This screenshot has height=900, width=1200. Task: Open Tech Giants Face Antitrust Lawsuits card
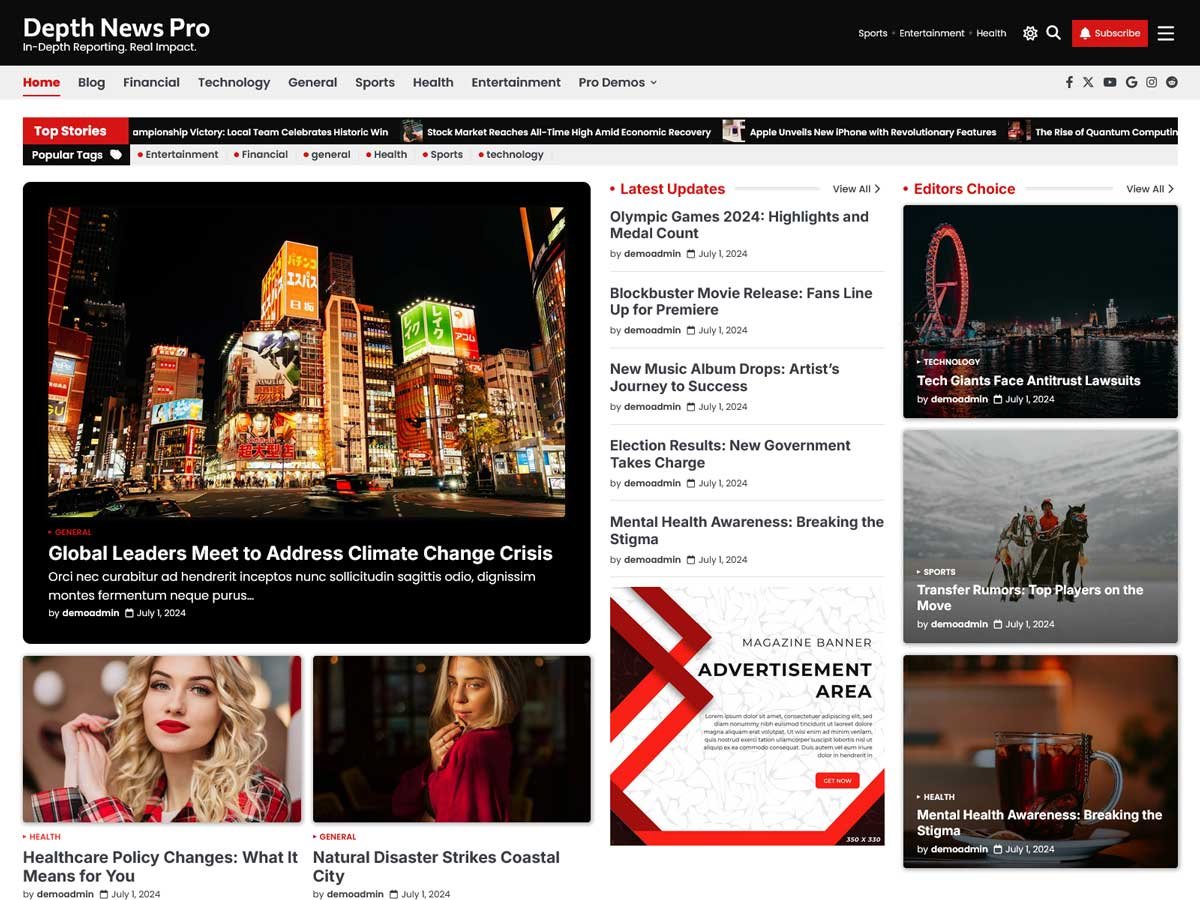1028,381
